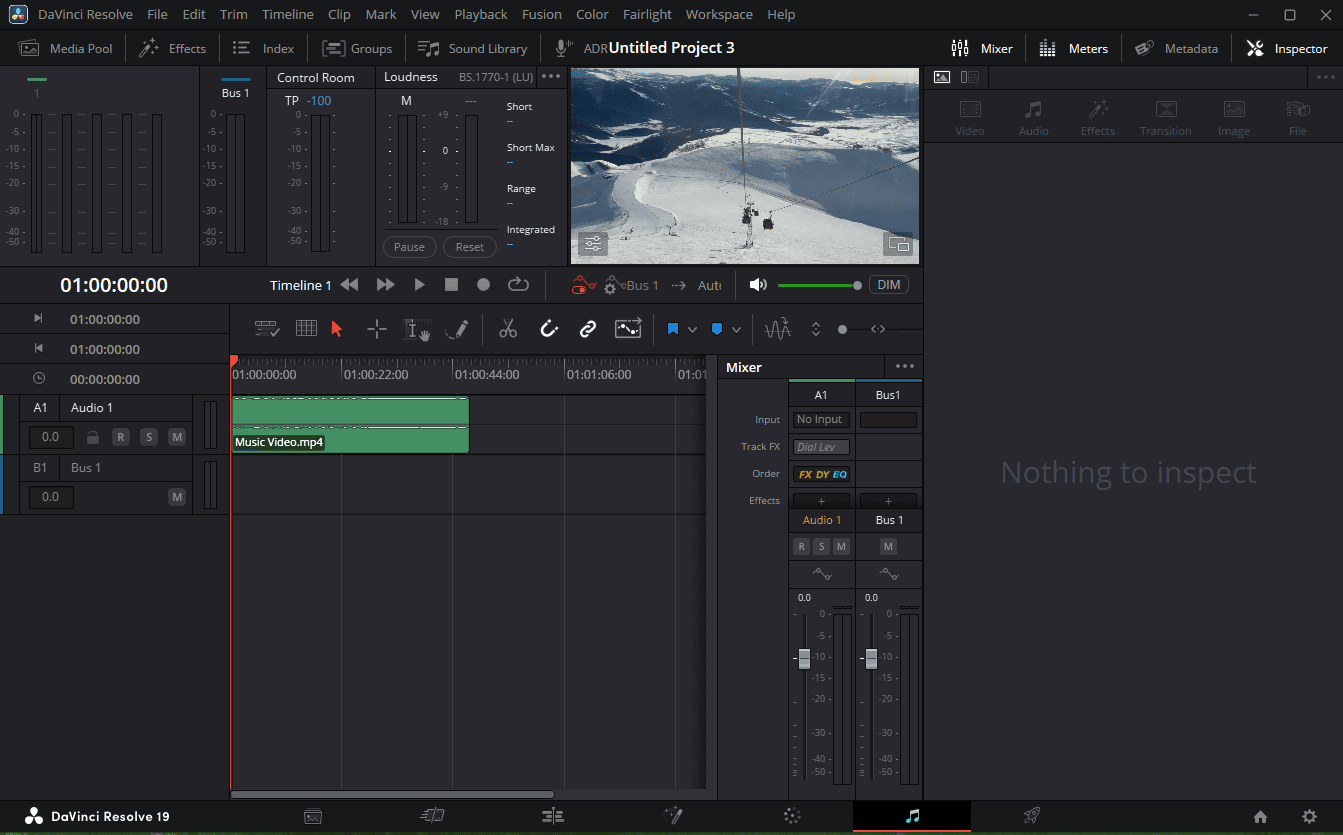1343x835 pixels.
Task: Activate the razor tool to cut clips
Action: point(508,328)
